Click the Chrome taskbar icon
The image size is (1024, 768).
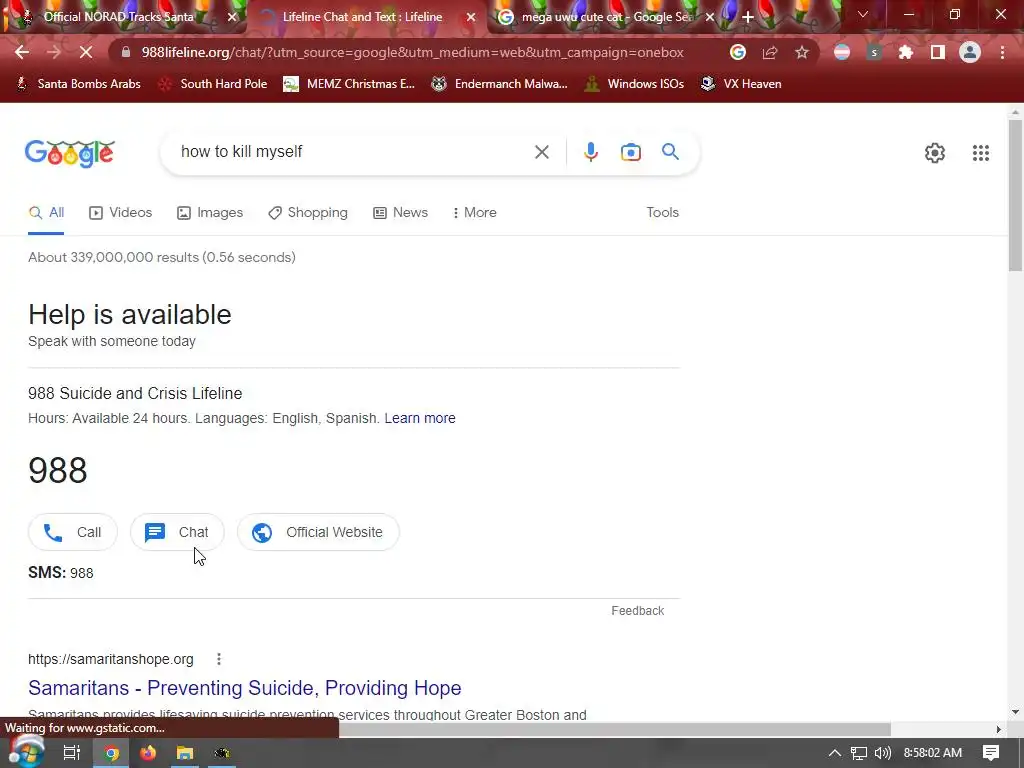[112, 753]
